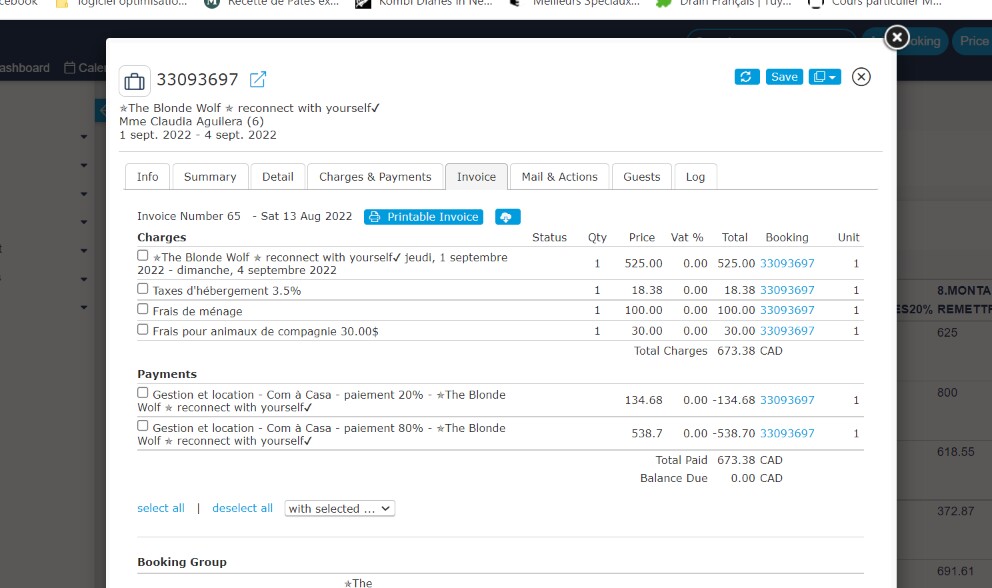Tick the Taxes d'hébergement 3.5% checkbox
The image size is (992, 588).
pyautogui.click(x=143, y=289)
